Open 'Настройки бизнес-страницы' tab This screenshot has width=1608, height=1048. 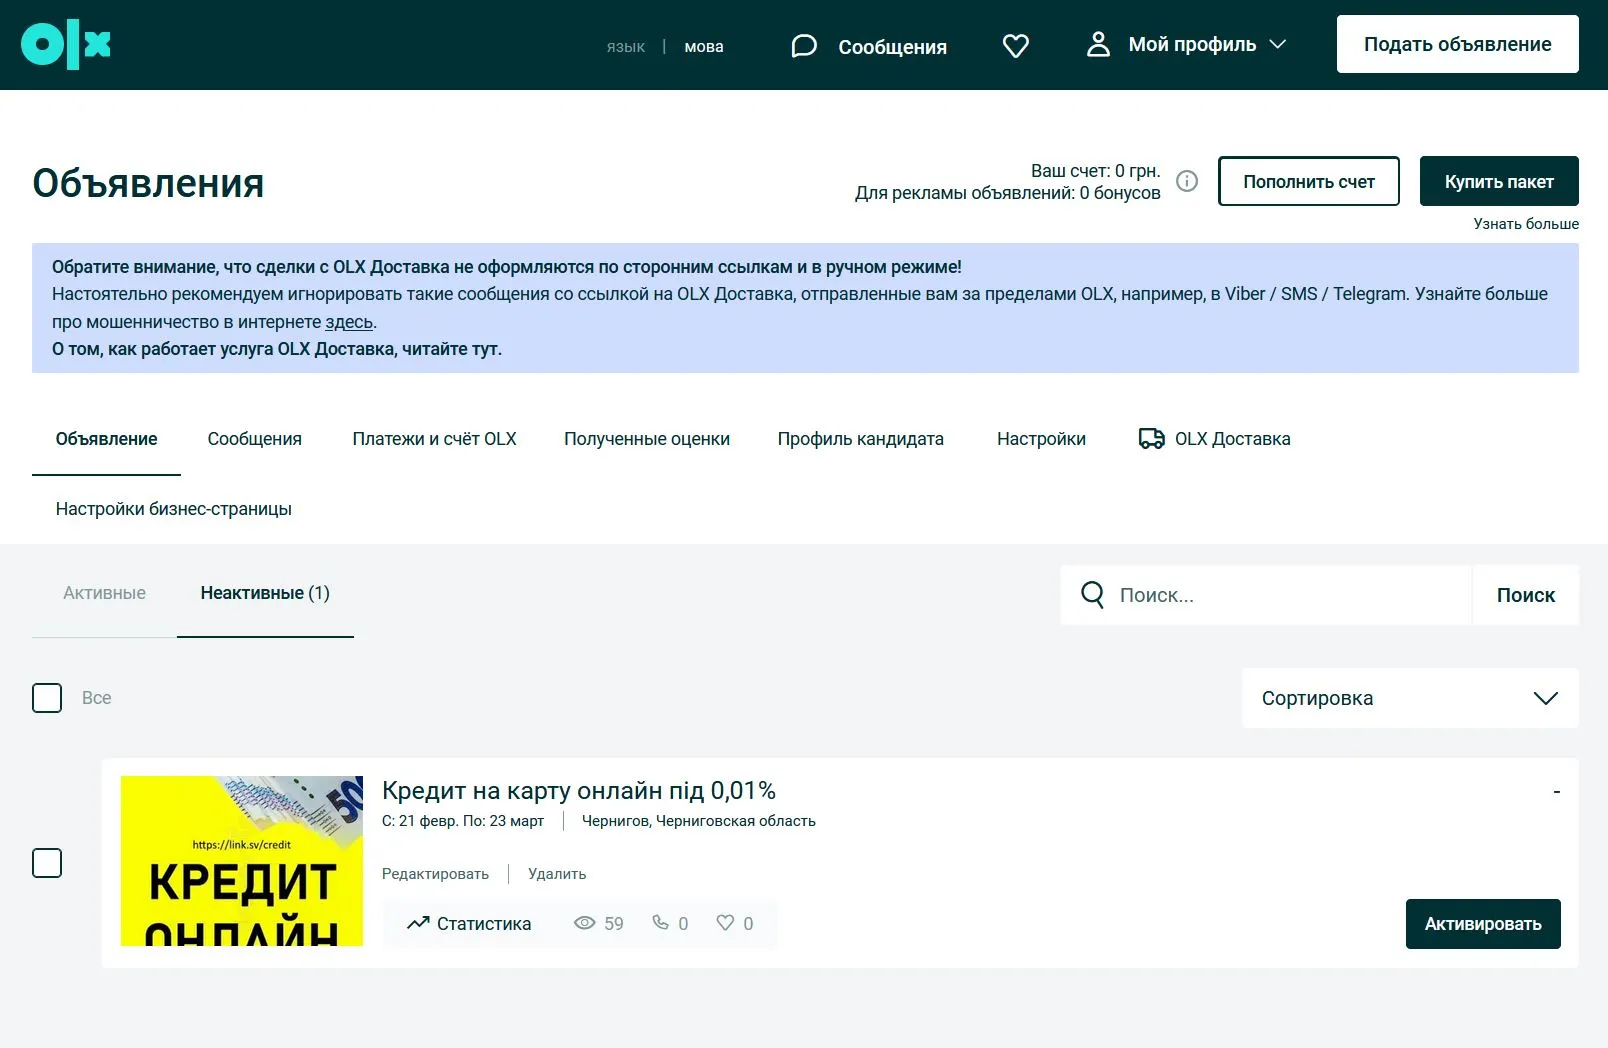tap(174, 509)
